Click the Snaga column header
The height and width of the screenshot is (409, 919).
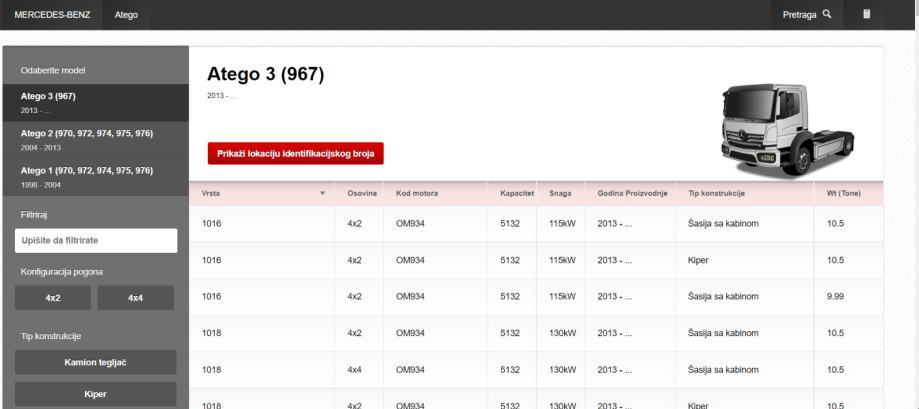[x=560, y=193]
